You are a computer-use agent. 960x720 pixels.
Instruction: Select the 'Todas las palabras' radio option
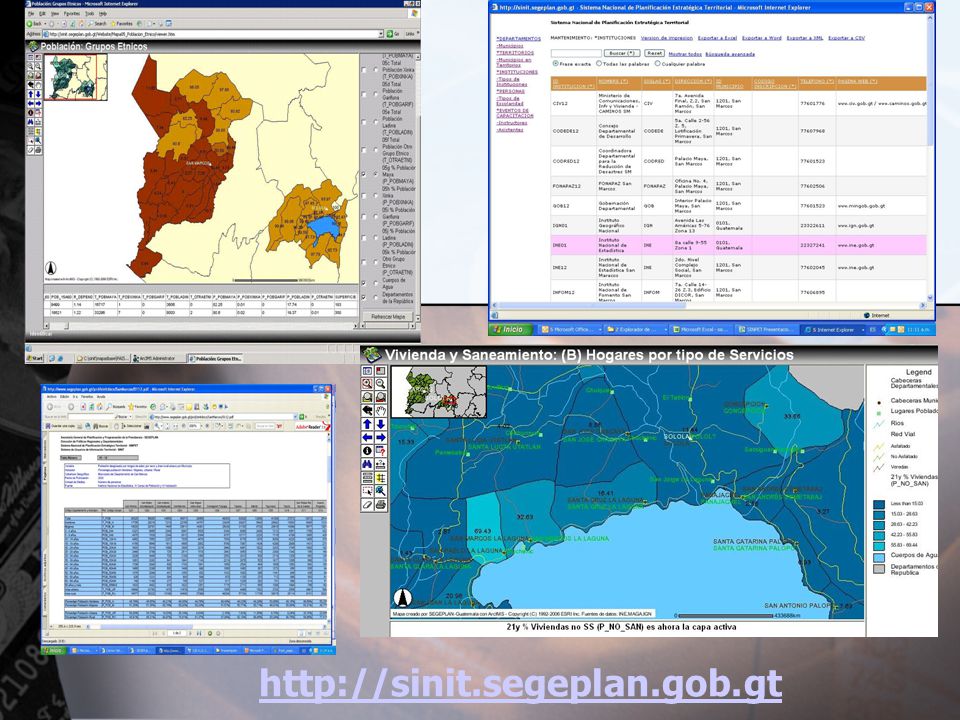tap(599, 64)
